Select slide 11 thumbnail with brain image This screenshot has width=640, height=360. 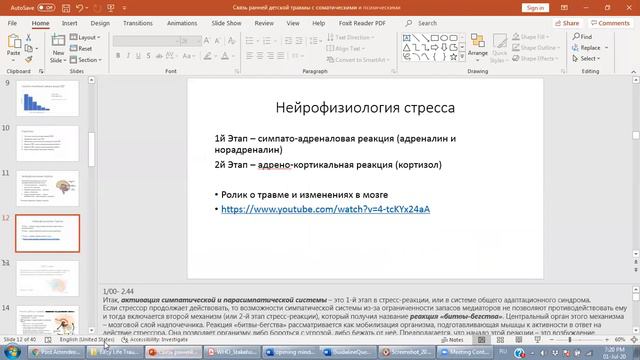pos(47,189)
